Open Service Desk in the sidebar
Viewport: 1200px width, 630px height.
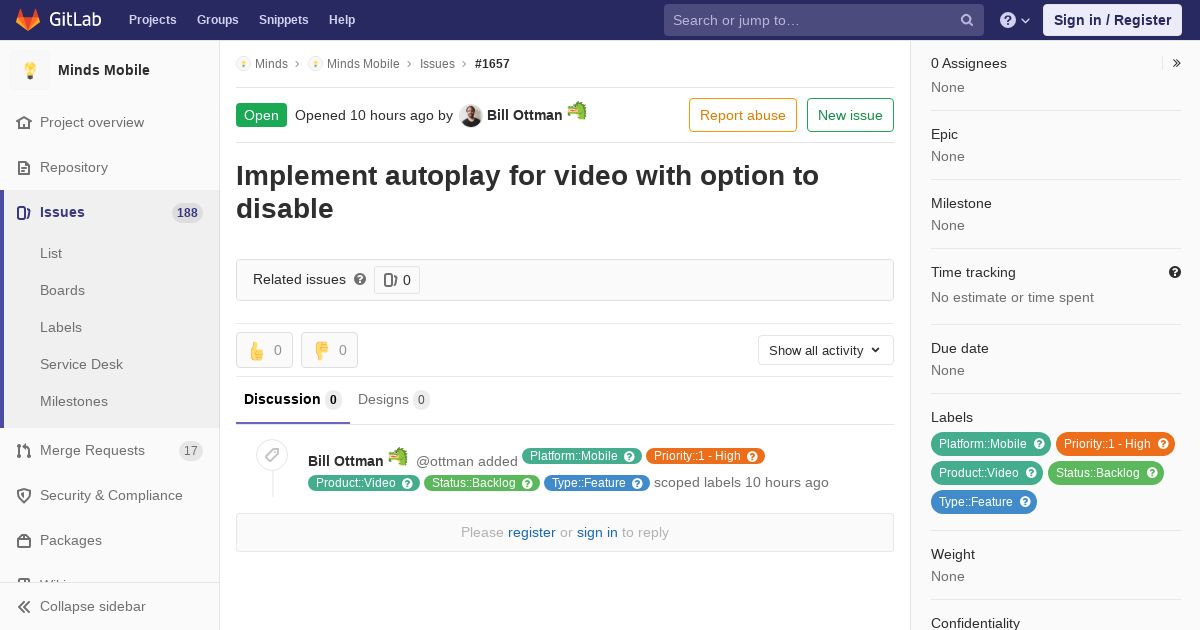pyautogui.click(x=81, y=364)
